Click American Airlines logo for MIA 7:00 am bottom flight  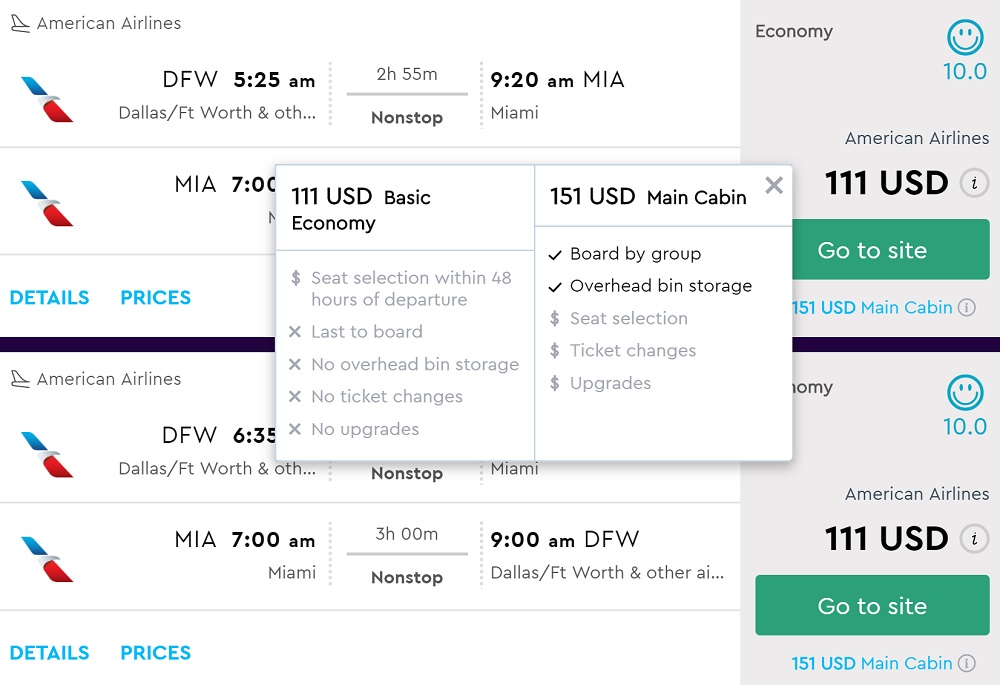pos(47,557)
